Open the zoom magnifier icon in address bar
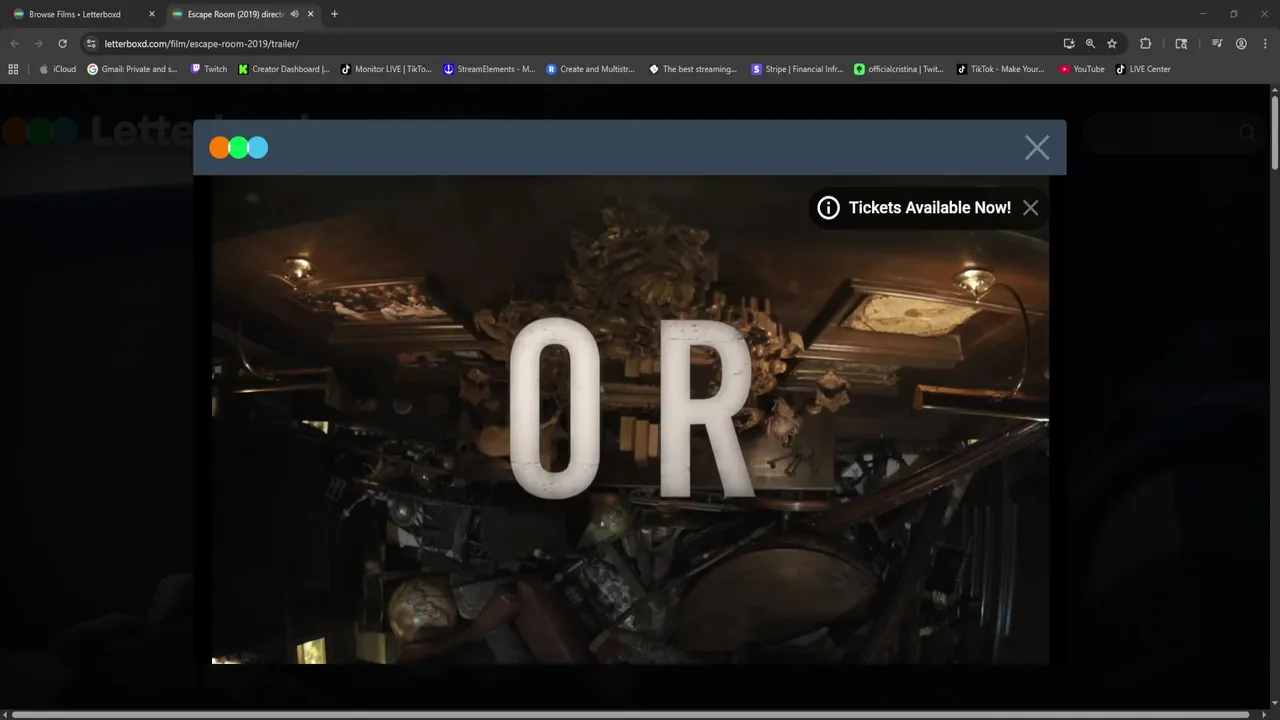 [x=1090, y=44]
